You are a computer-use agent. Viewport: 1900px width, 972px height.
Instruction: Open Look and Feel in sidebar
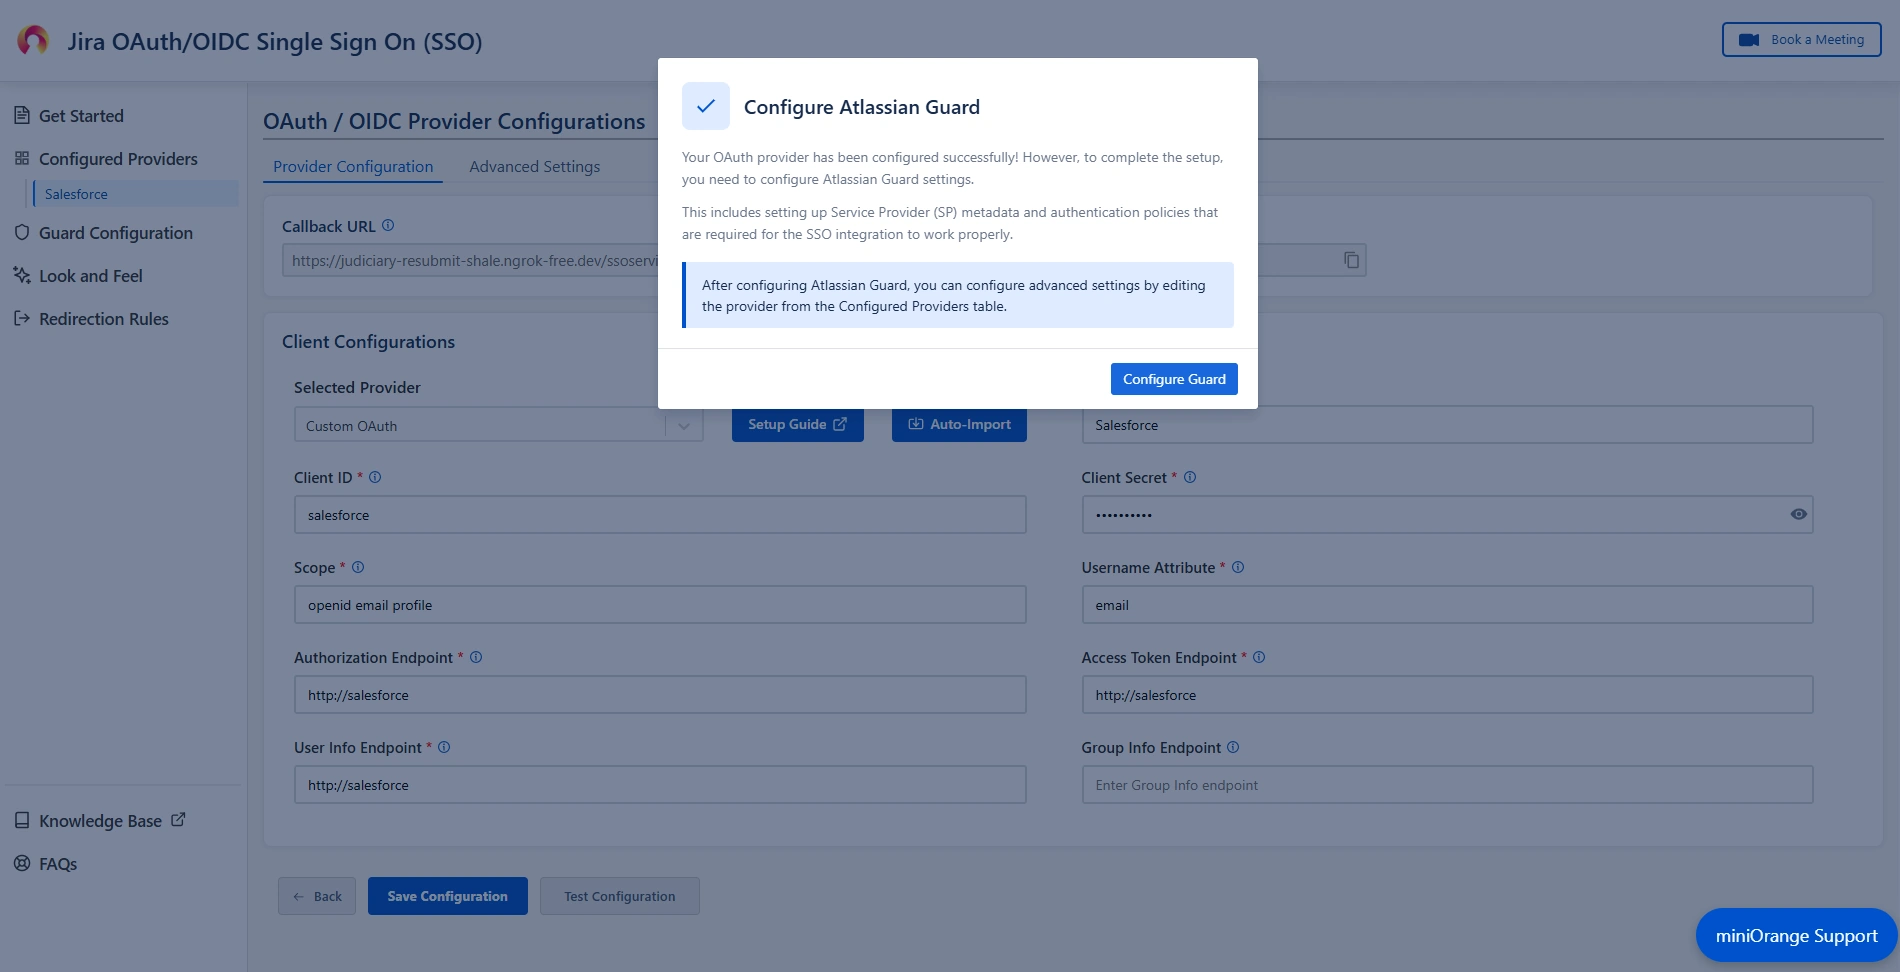point(90,276)
